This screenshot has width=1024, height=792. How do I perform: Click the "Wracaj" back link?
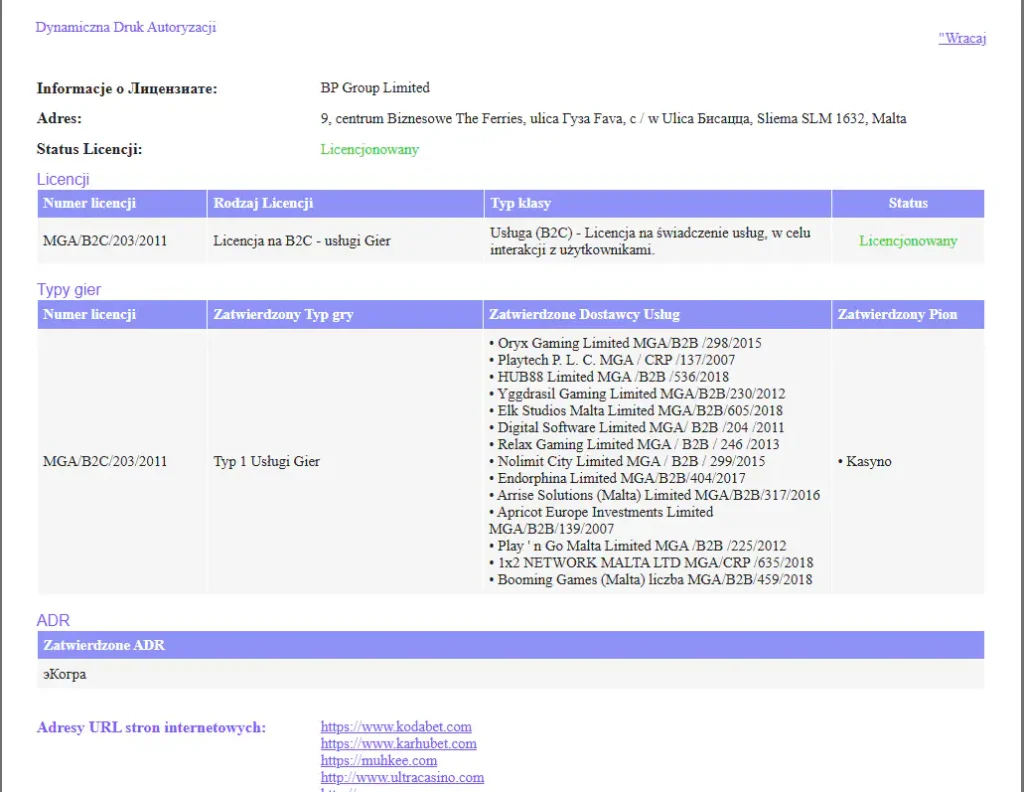(x=962, y=38)
